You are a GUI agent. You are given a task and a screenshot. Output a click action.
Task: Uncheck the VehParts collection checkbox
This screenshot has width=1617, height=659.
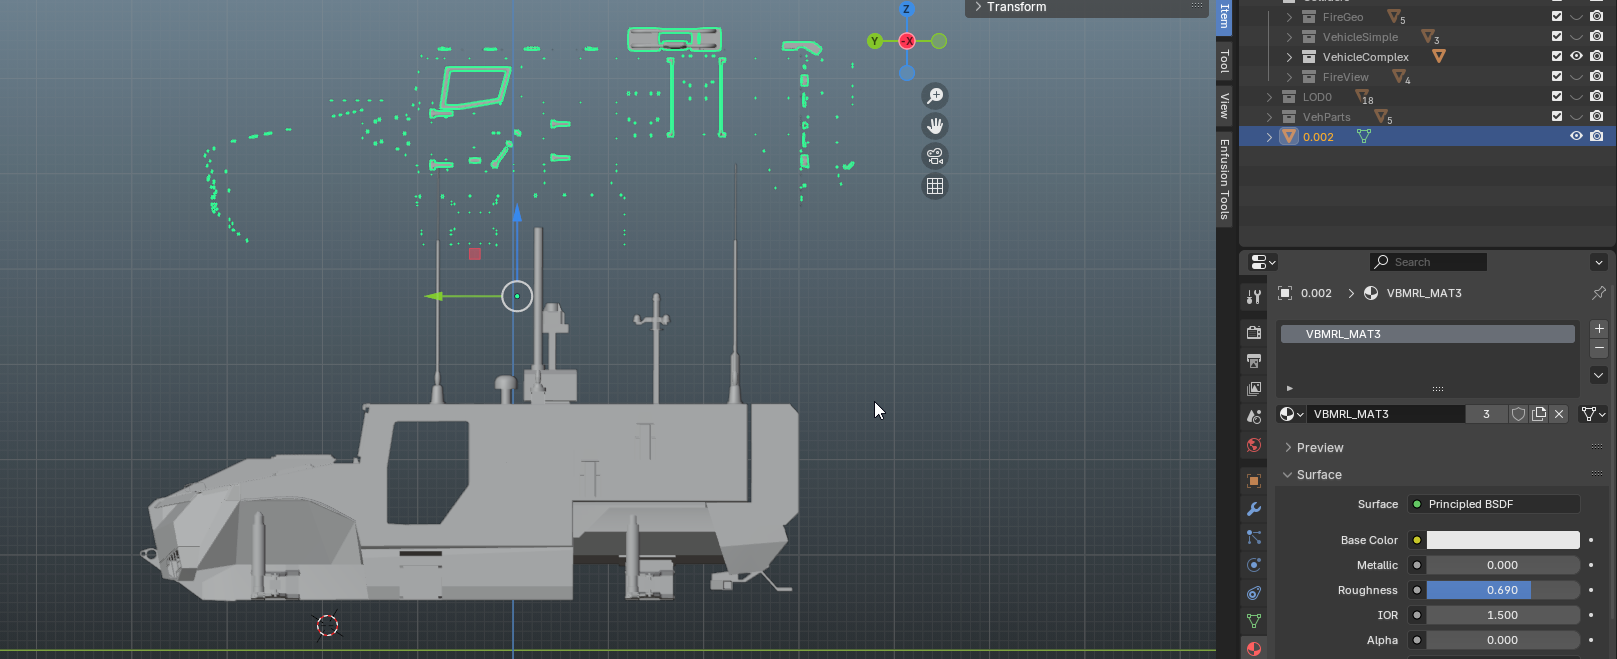pos(1557,117)
